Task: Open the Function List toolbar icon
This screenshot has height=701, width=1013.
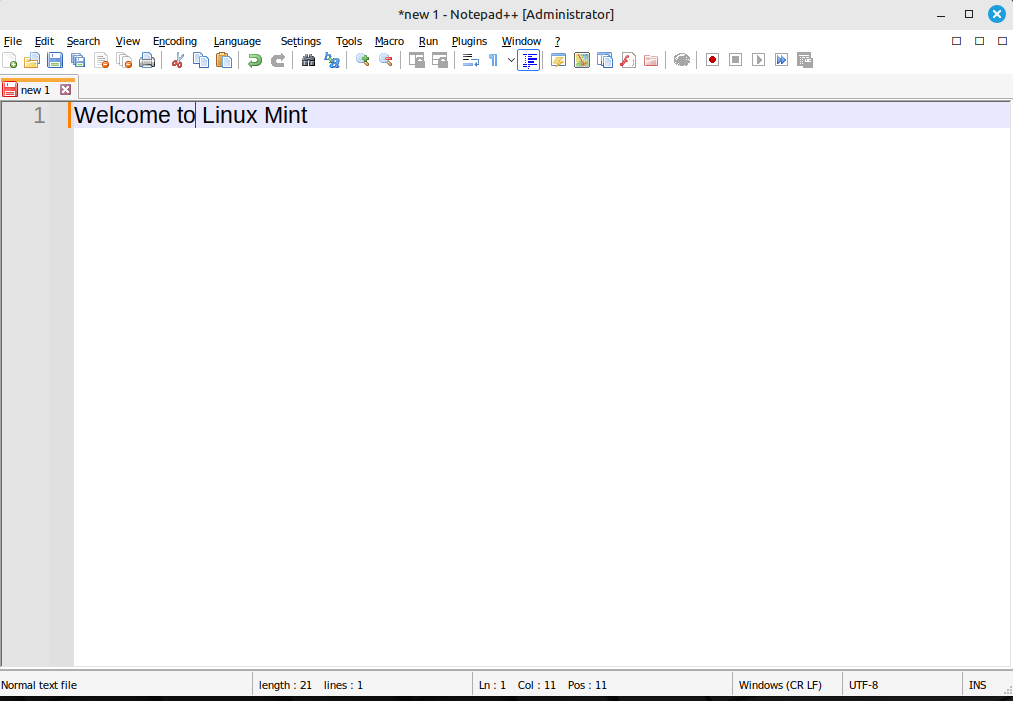Action: click(628, 60)
